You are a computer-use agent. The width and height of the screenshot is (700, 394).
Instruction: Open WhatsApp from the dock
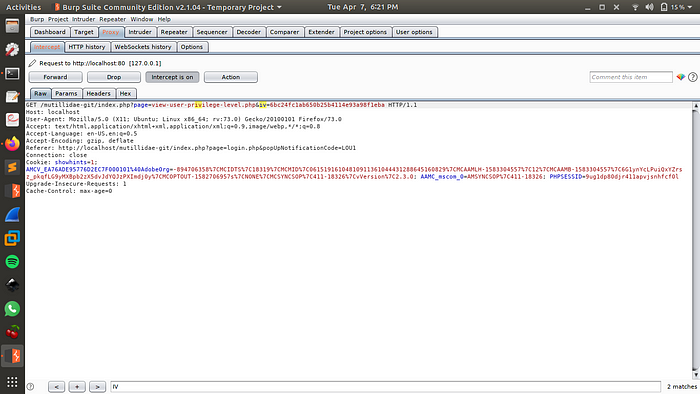coord(12,309)
